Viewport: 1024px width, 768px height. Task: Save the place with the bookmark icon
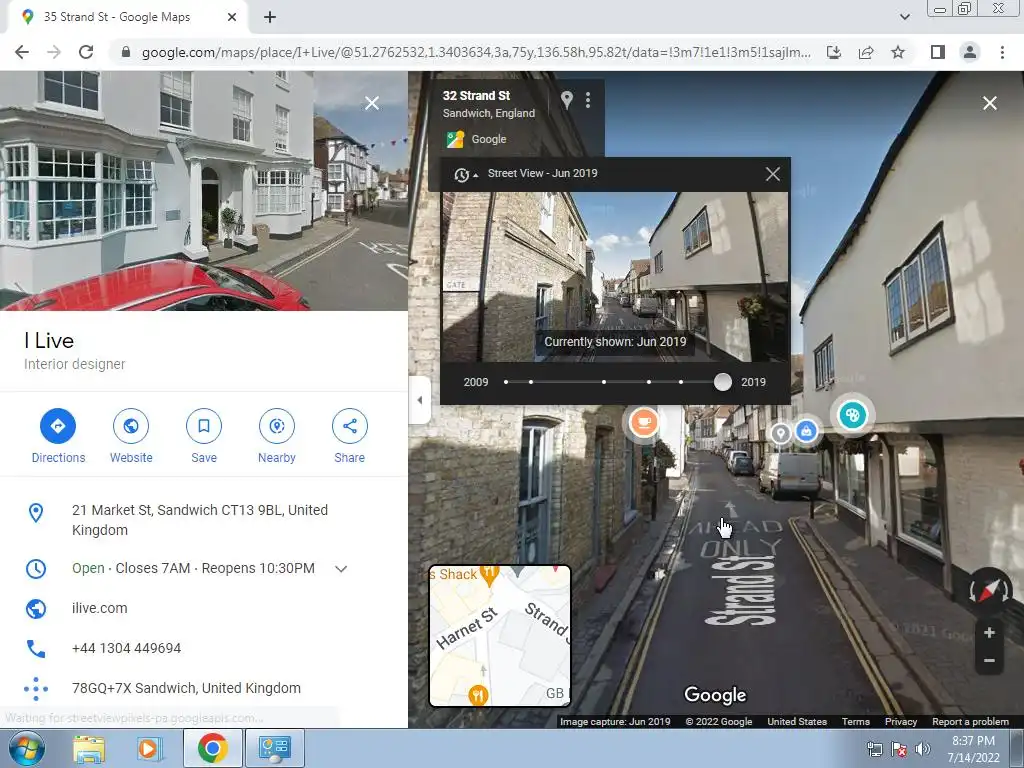point(204,426)
